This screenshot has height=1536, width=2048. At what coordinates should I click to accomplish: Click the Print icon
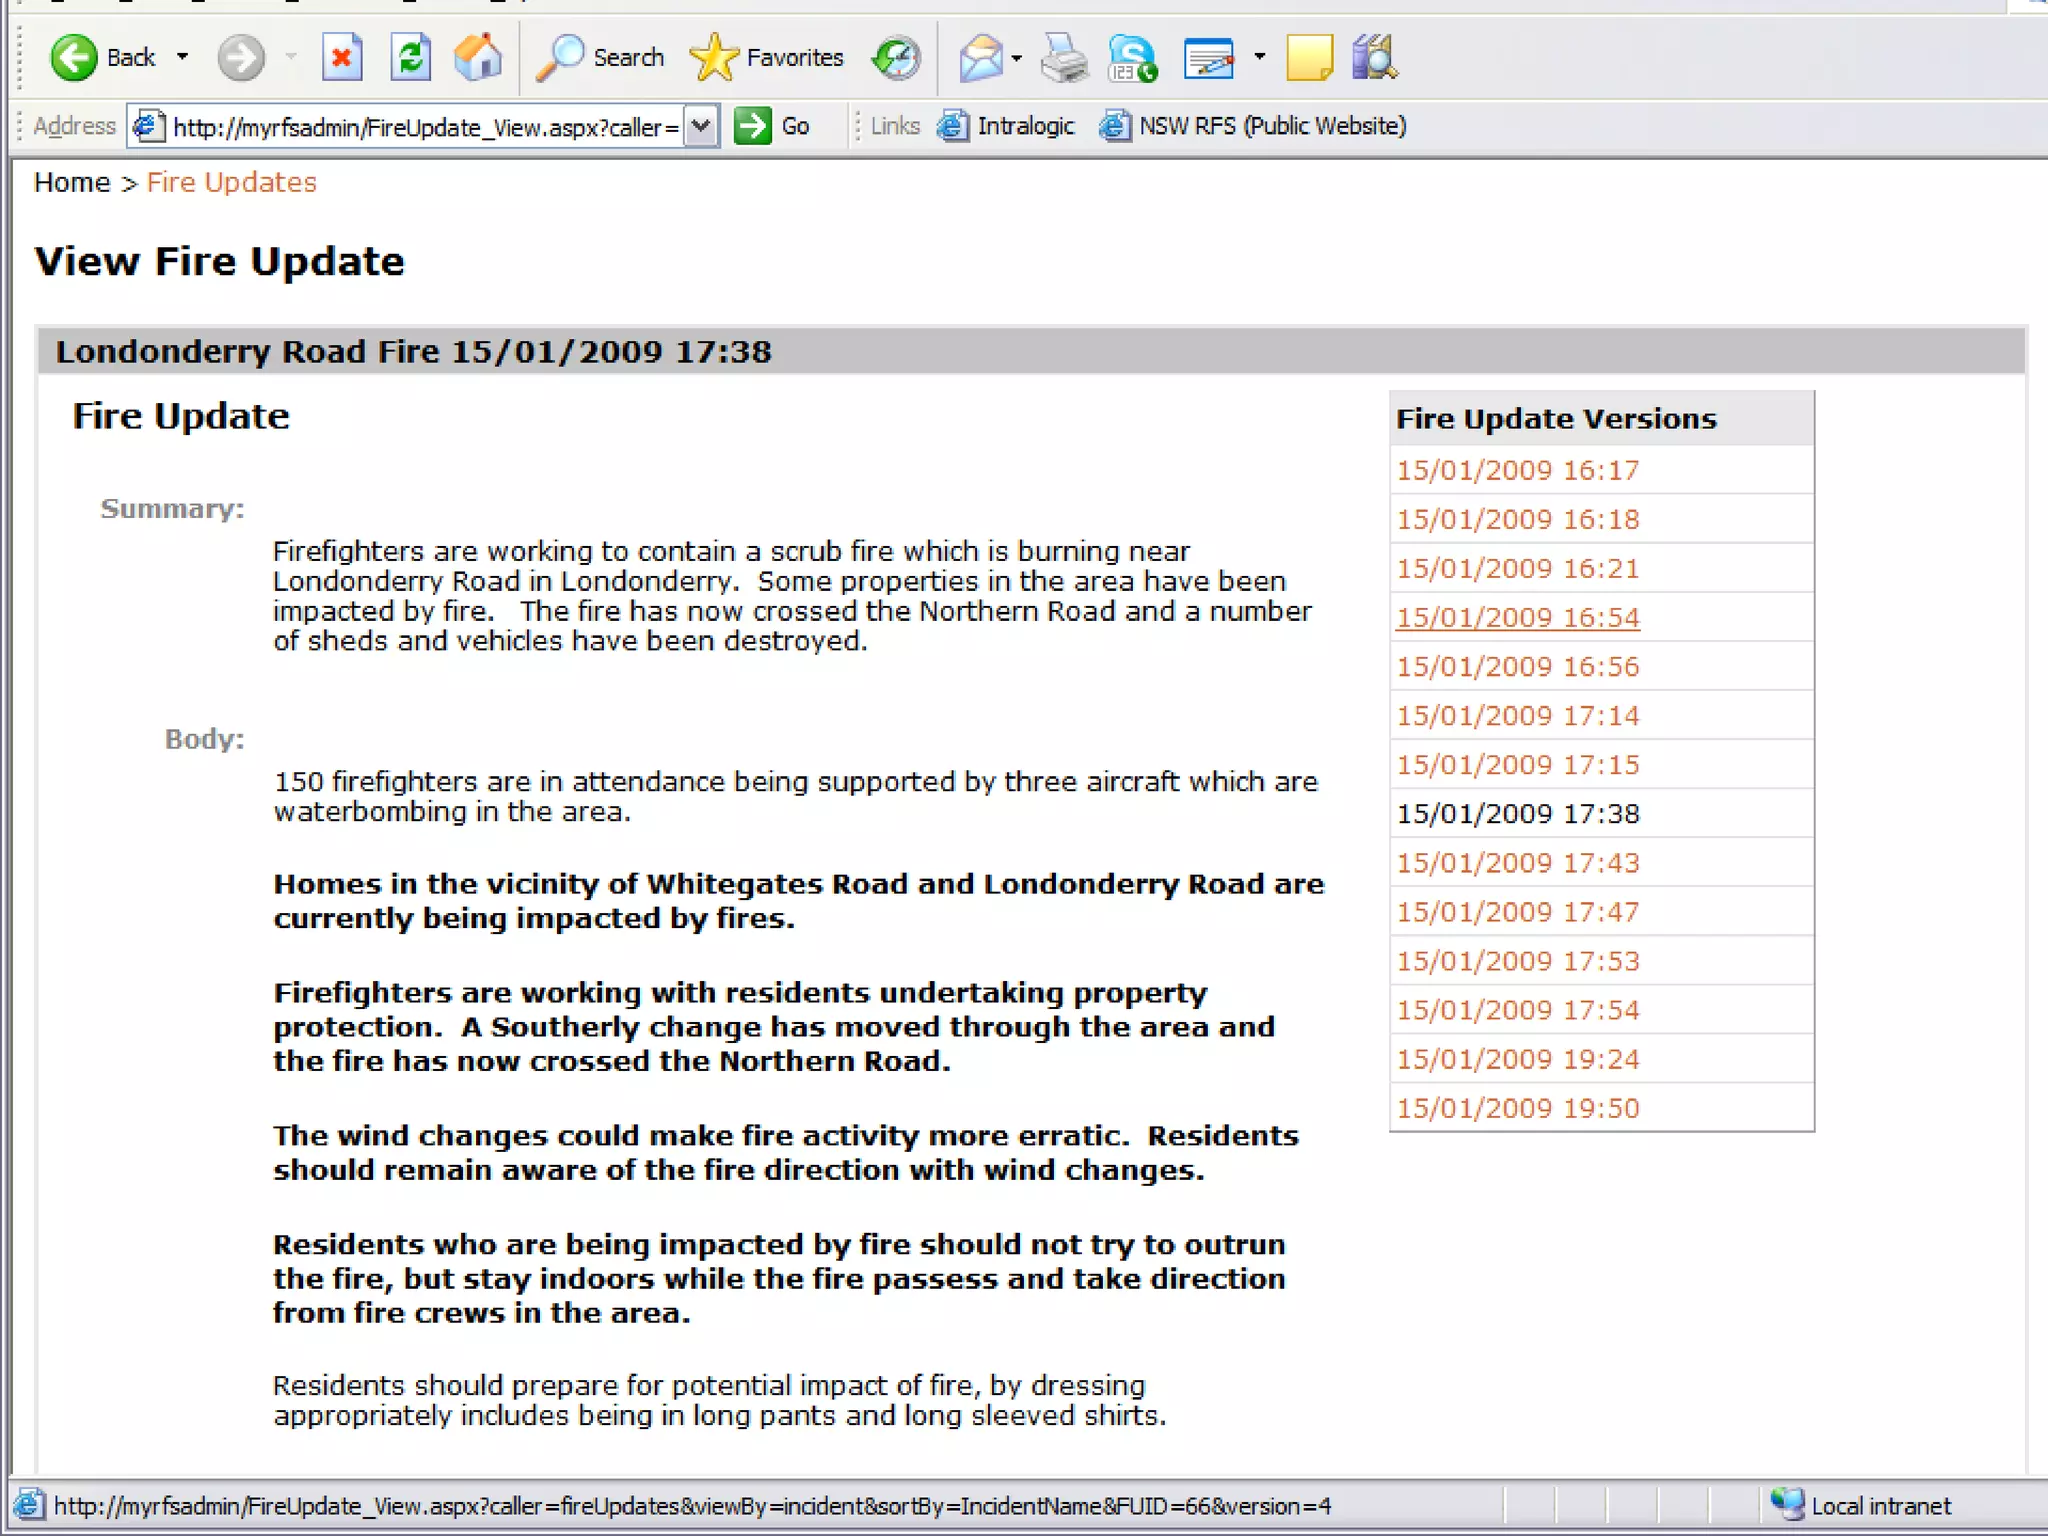[x=1063, y=57]
